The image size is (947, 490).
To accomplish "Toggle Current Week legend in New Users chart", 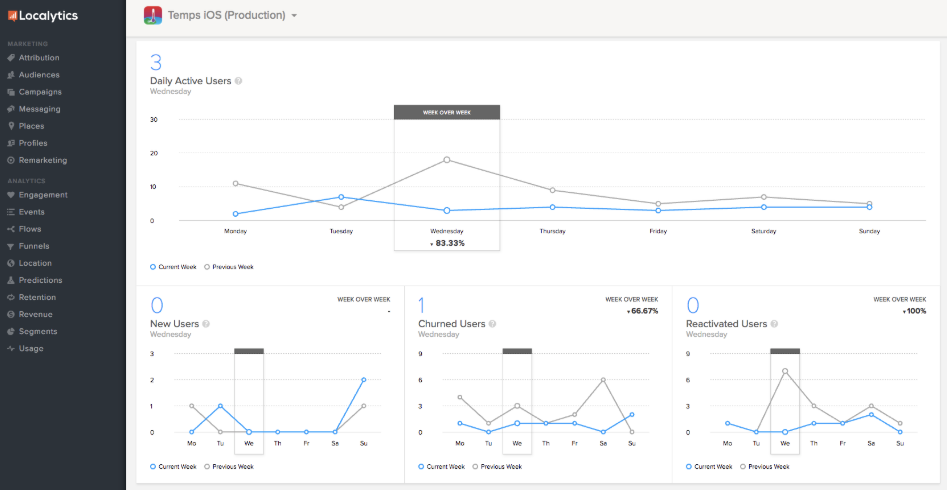I will (173, 466).
